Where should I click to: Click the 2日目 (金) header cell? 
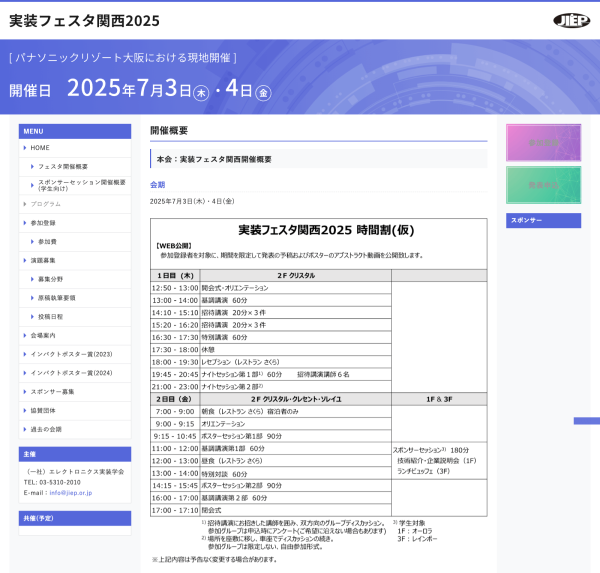tap(175, 399)
